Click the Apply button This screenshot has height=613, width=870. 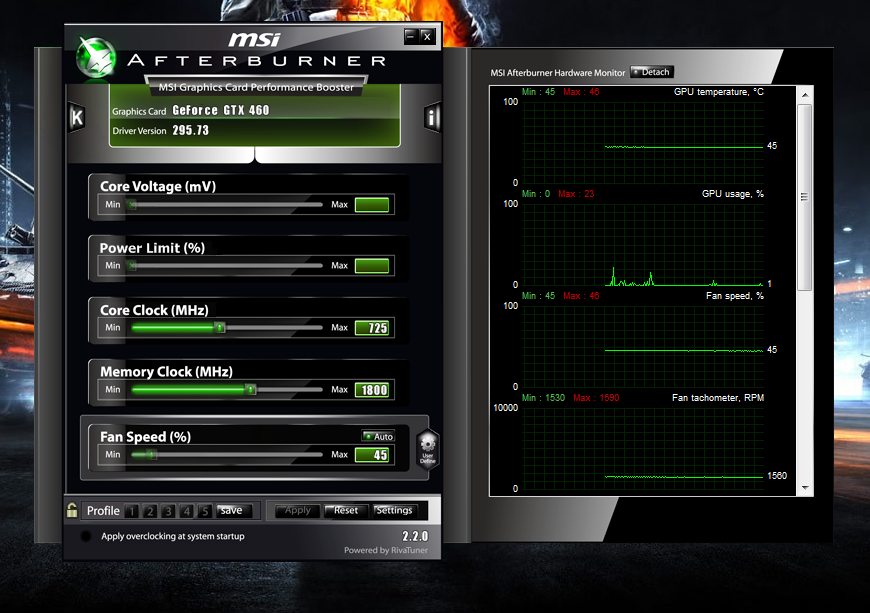point(298,510)
